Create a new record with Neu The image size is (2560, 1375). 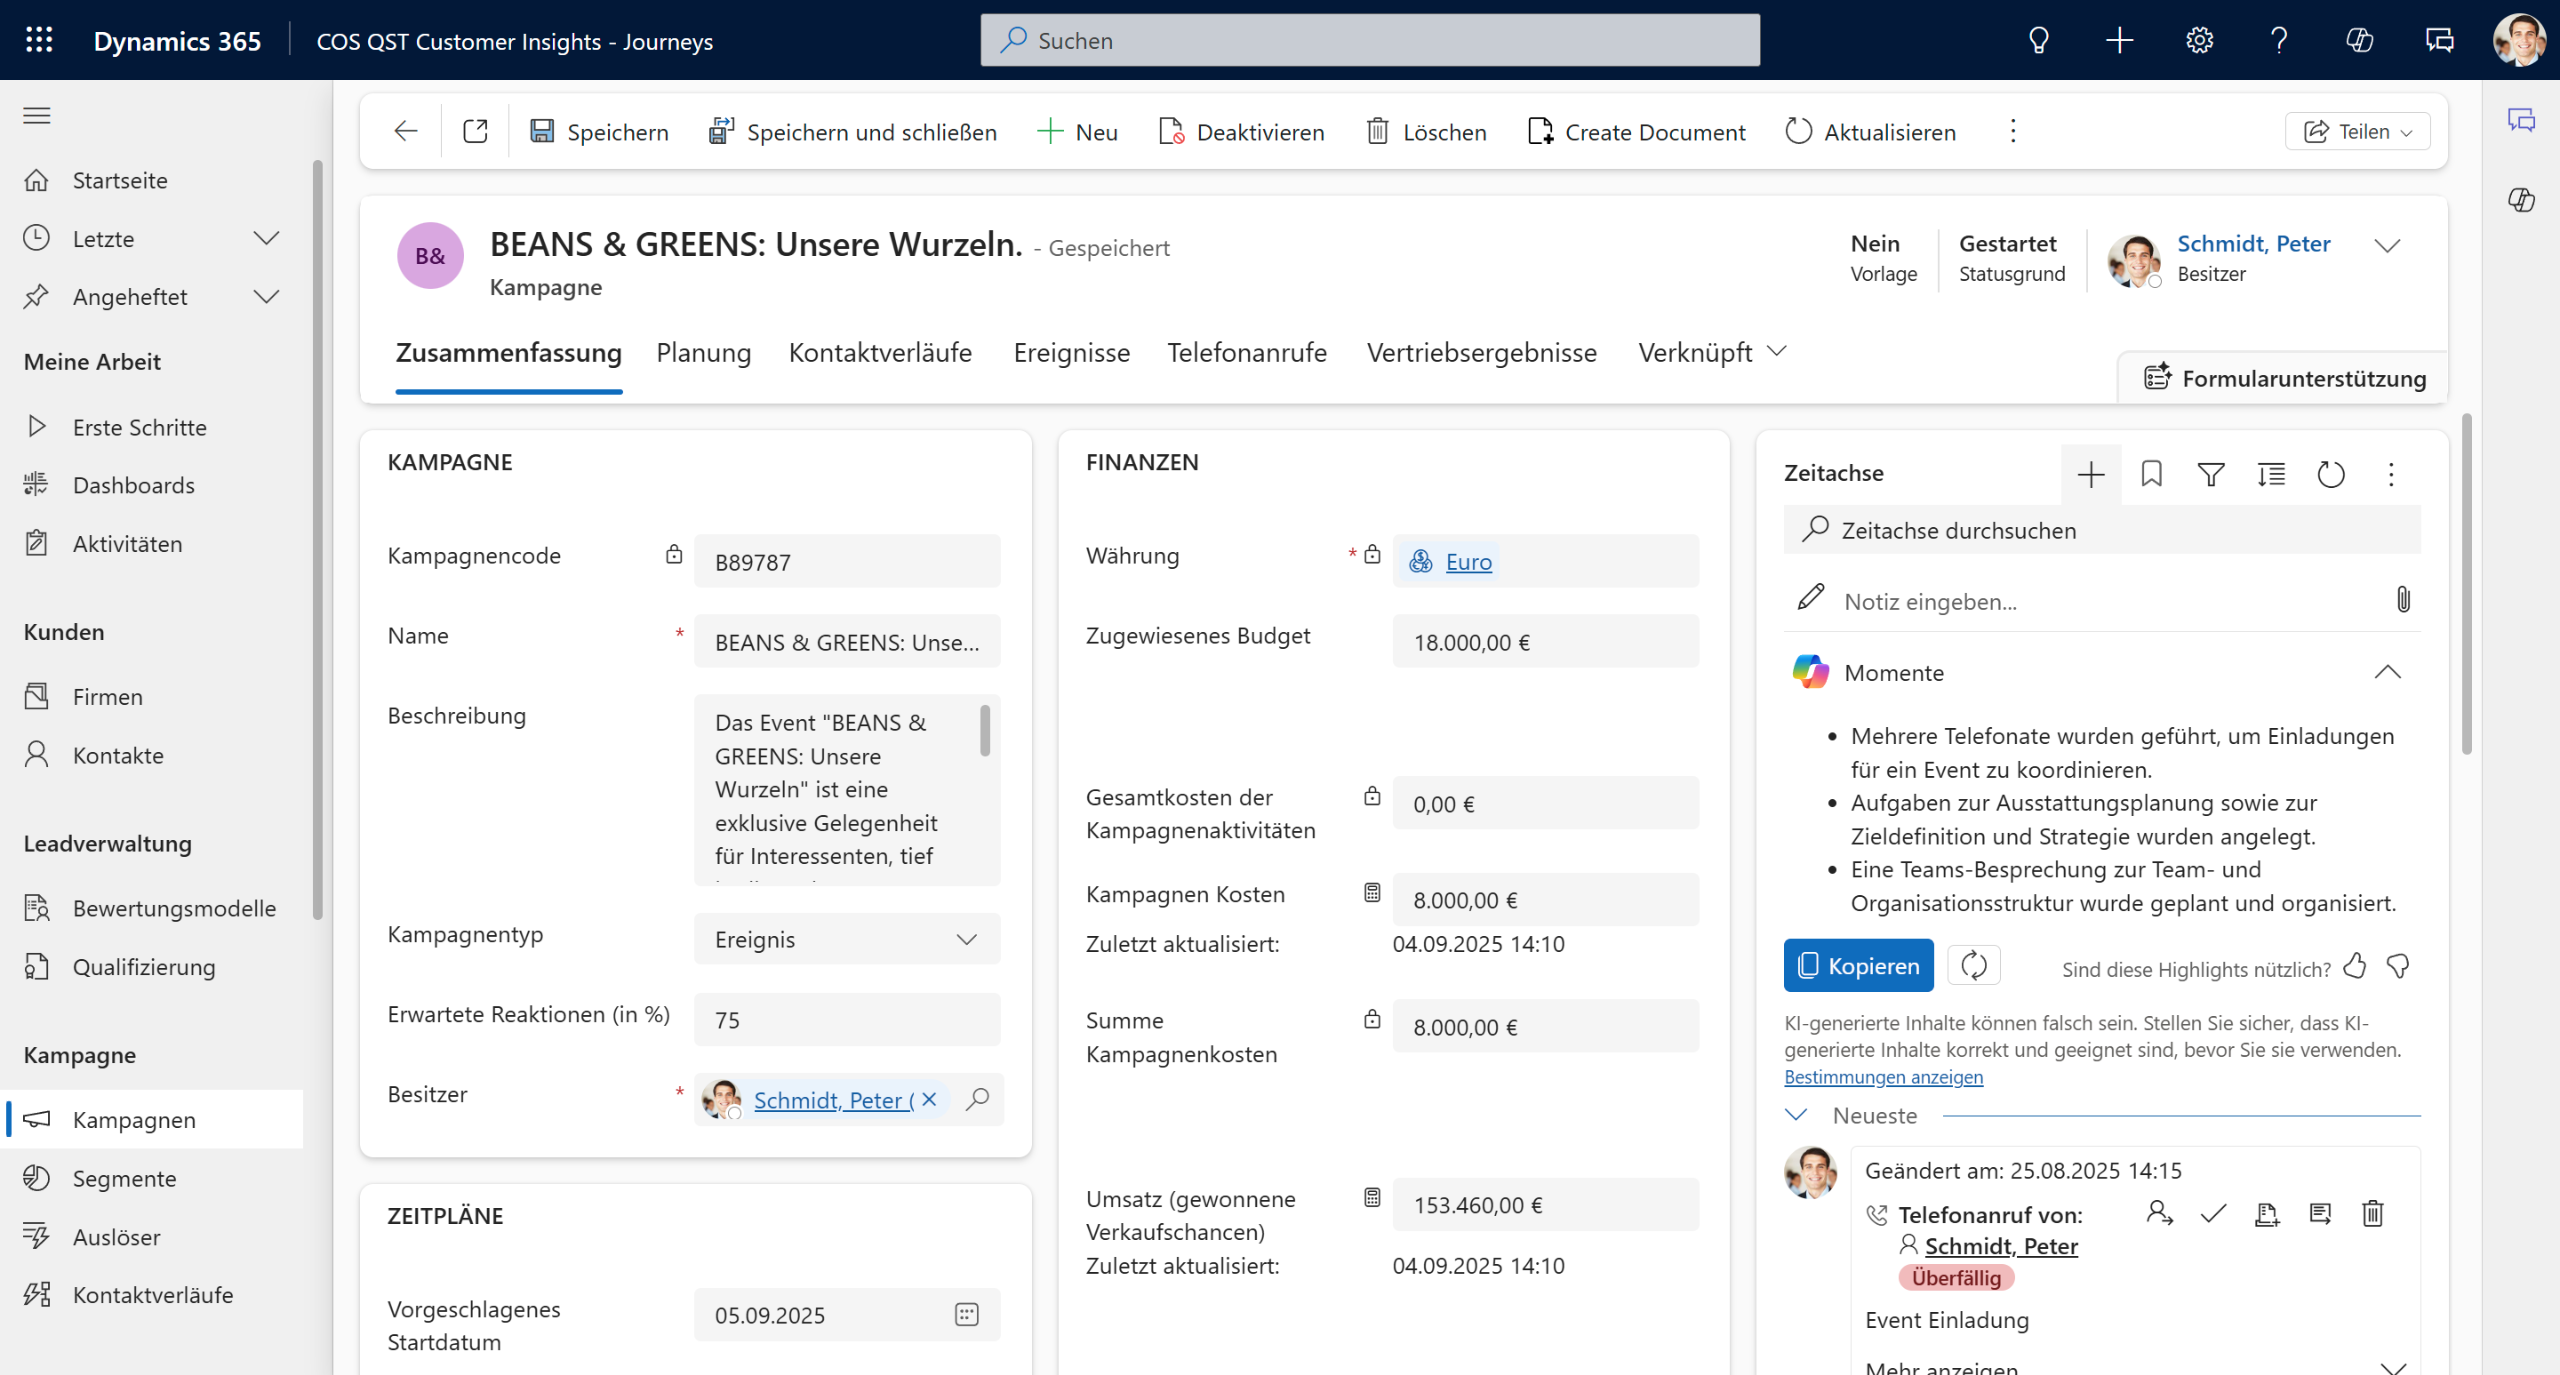[x=1078, y=132]
